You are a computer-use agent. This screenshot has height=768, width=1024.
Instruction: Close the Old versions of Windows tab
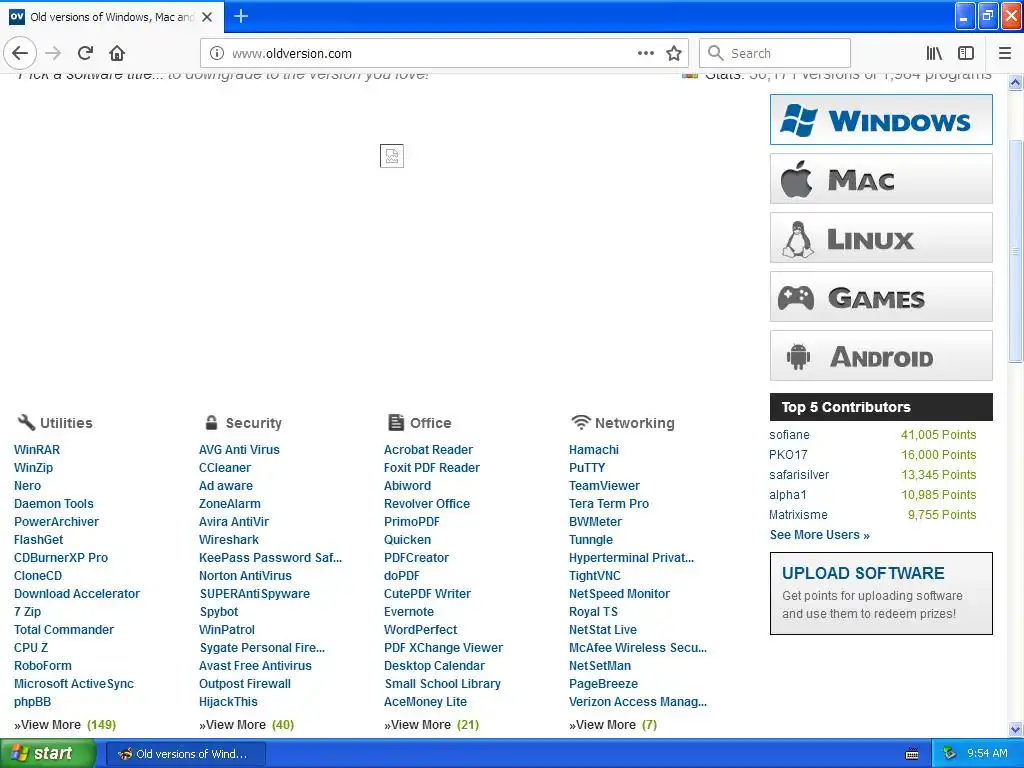coord(207,17)
